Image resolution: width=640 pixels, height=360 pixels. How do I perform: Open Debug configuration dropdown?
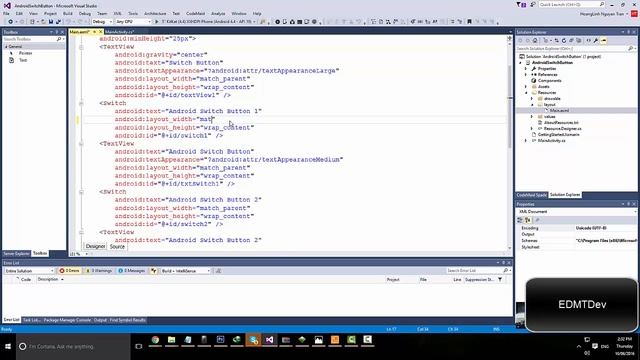[x=102, y=22]
